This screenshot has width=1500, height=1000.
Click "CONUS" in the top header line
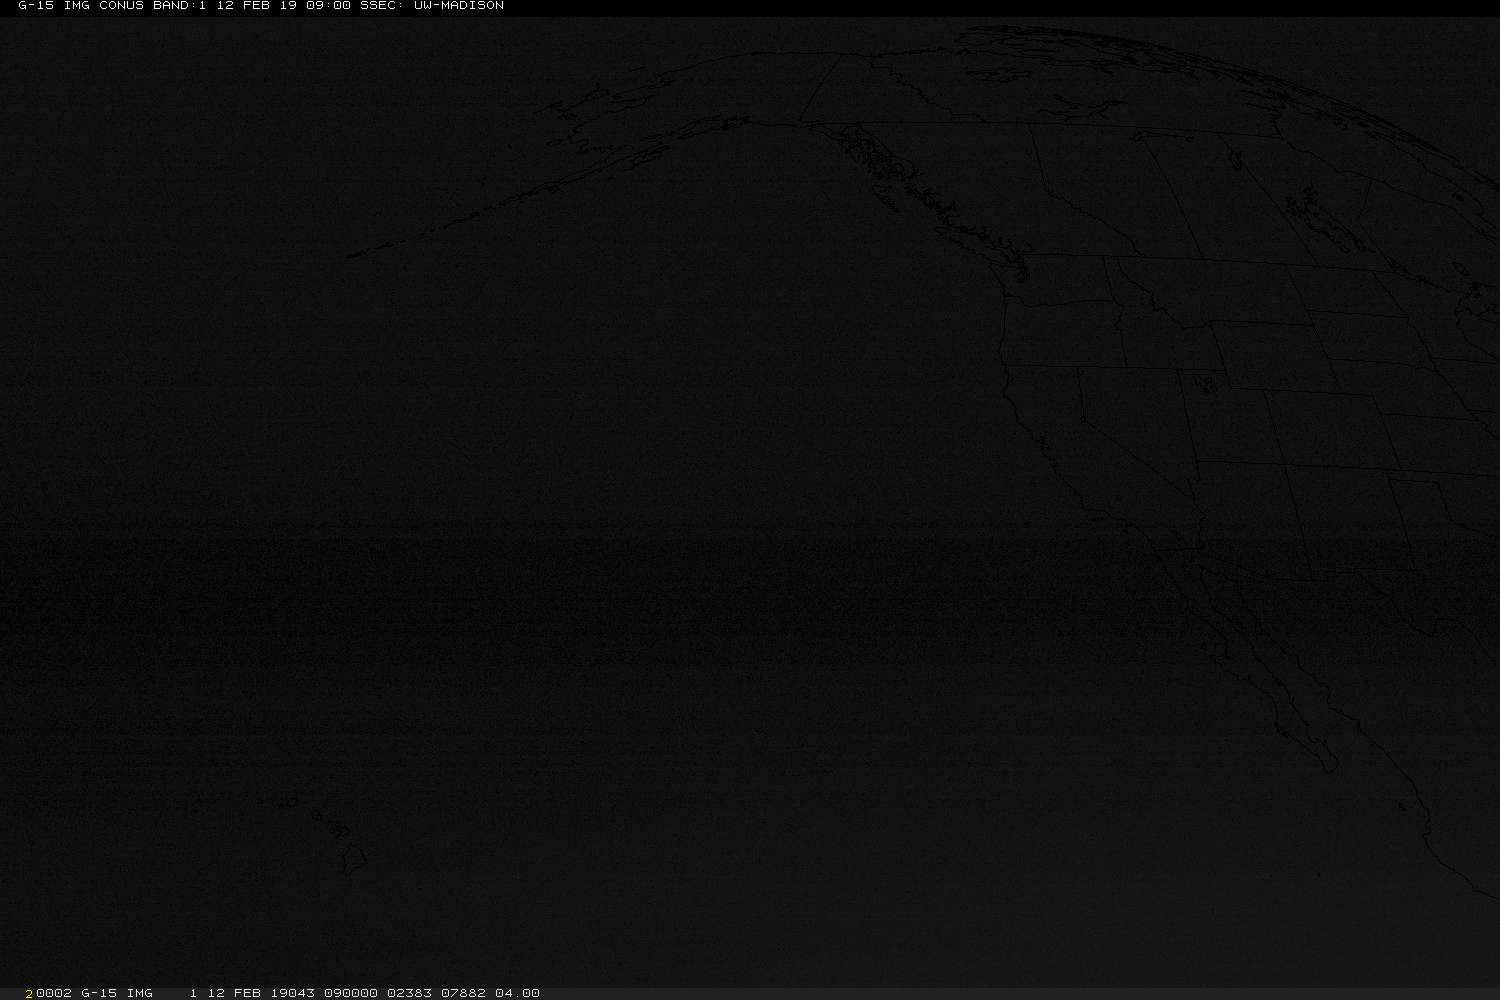click(x=121, y=6)
